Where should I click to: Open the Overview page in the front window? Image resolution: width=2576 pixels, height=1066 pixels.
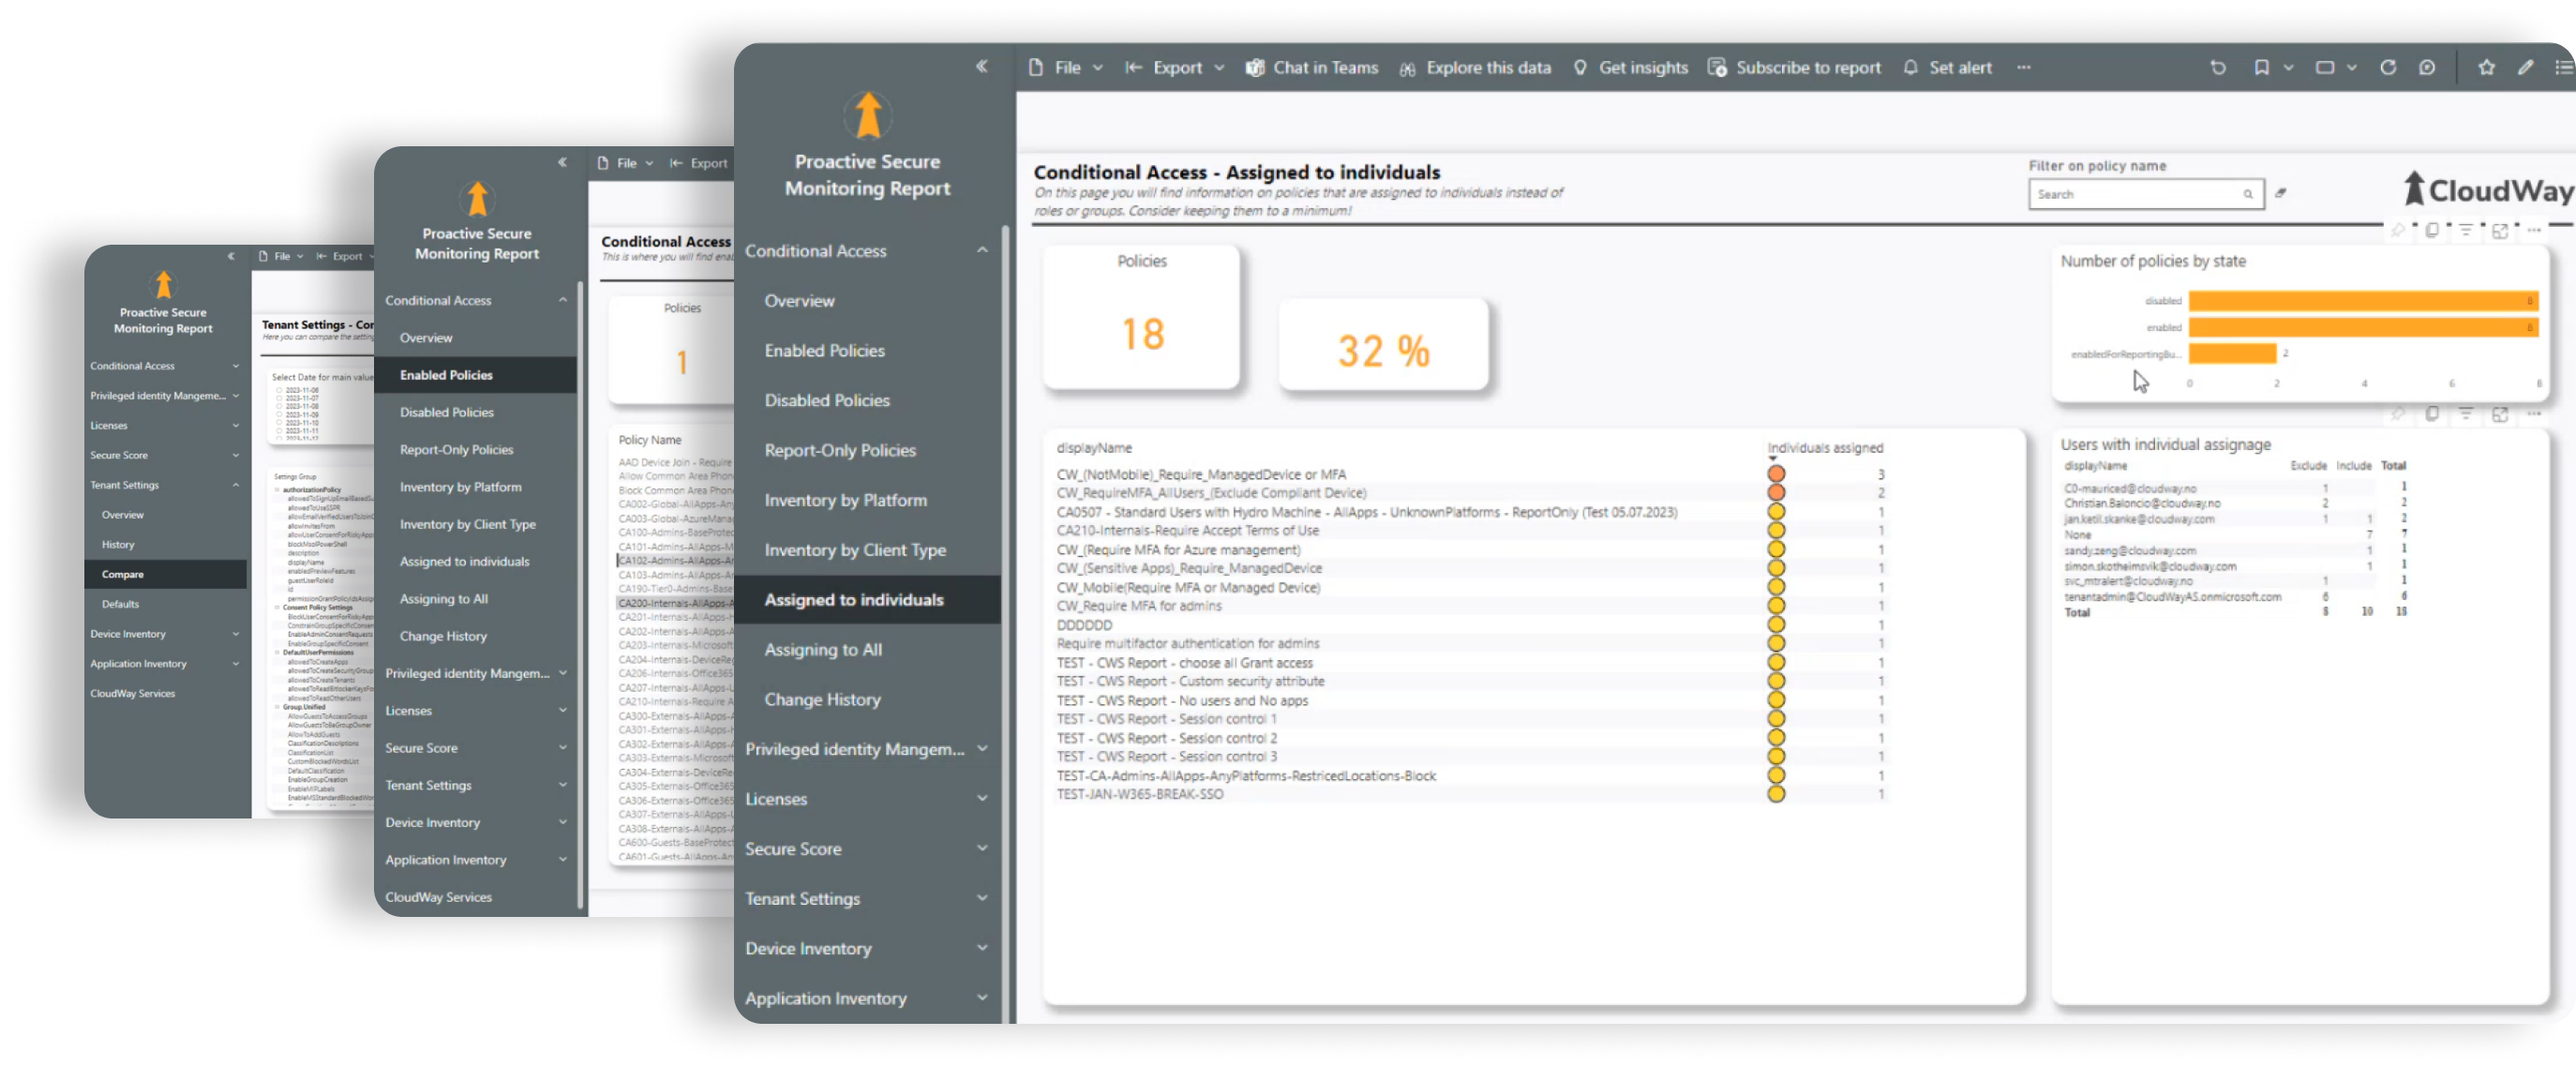[x=799, y=300]
